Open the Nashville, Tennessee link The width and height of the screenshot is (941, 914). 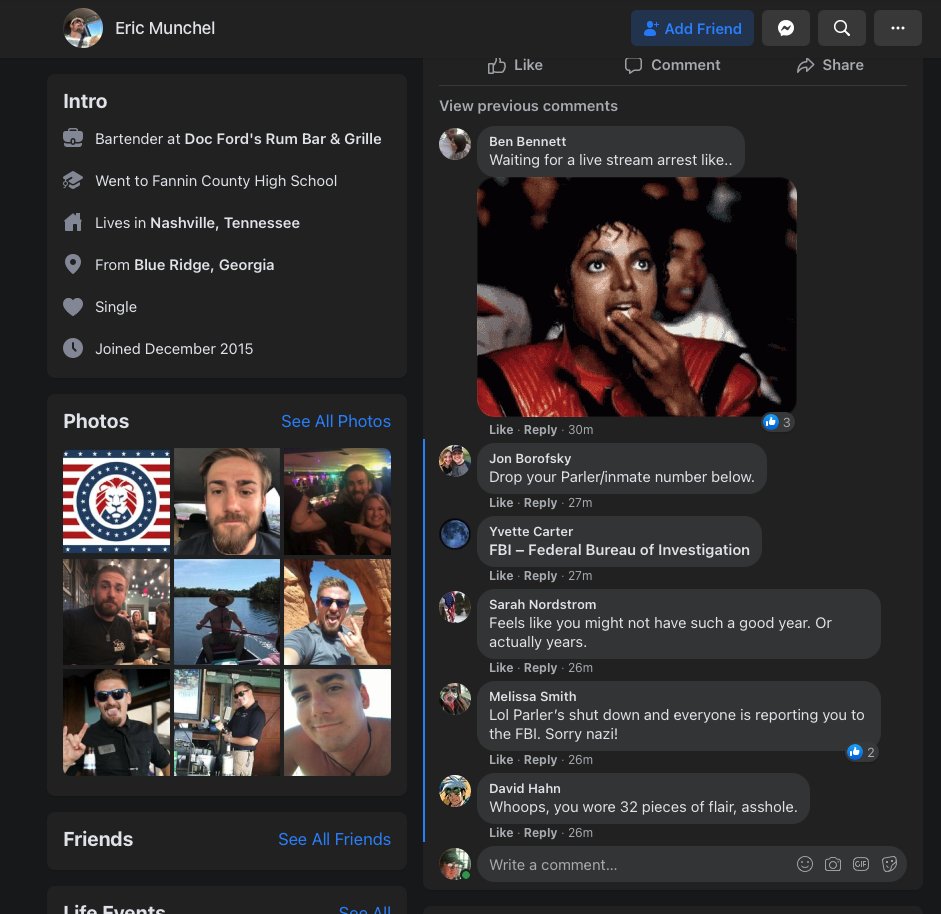pos(224,223)
